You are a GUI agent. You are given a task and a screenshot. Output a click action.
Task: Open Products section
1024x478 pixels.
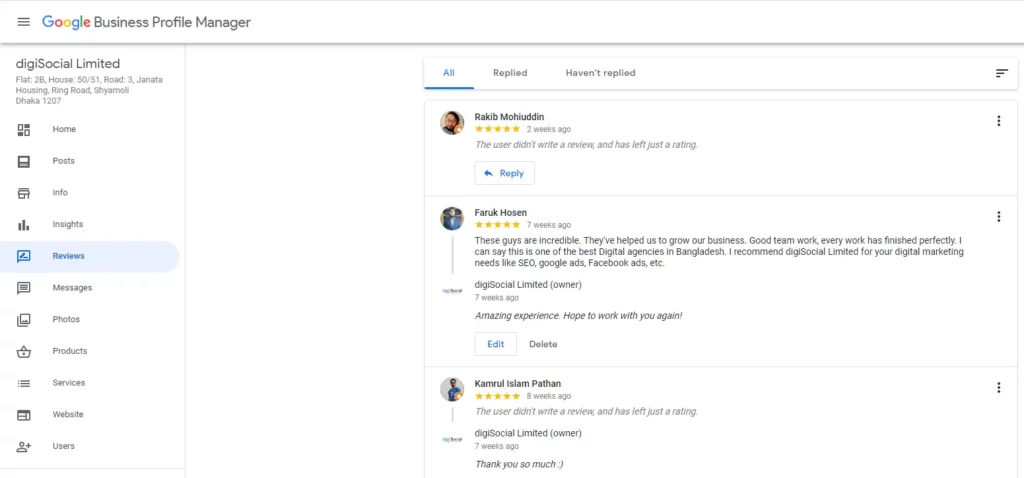point(70,351)
